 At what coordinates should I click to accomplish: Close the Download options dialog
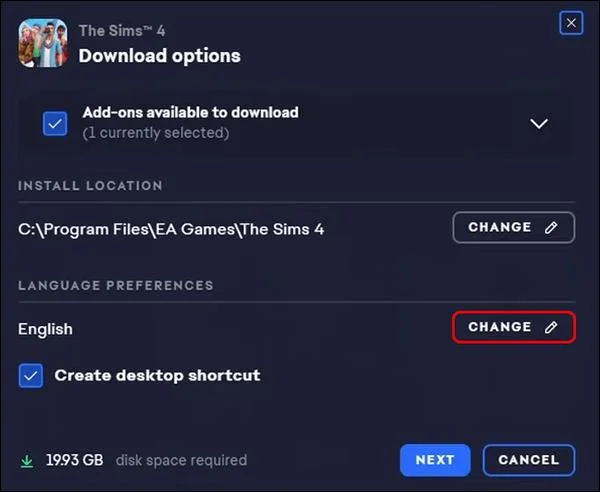pyautogui.click(x=571, y=22)
